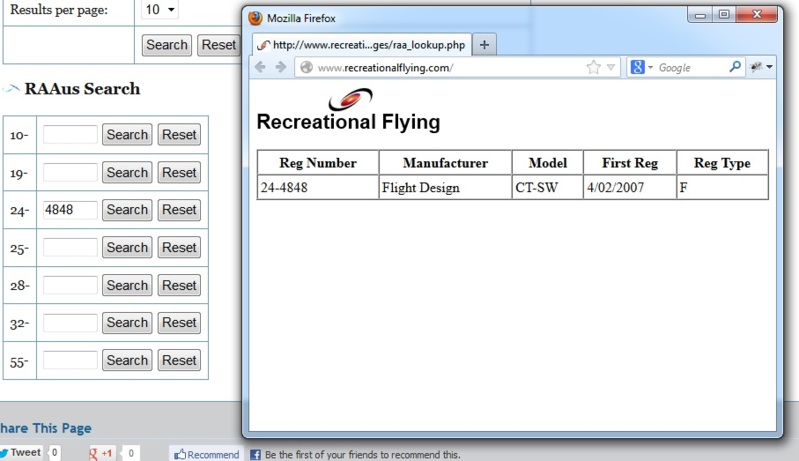Click the Facebook icon beside recommend text
The width and height of the screenshot is (799, 461).
point(255,454)
